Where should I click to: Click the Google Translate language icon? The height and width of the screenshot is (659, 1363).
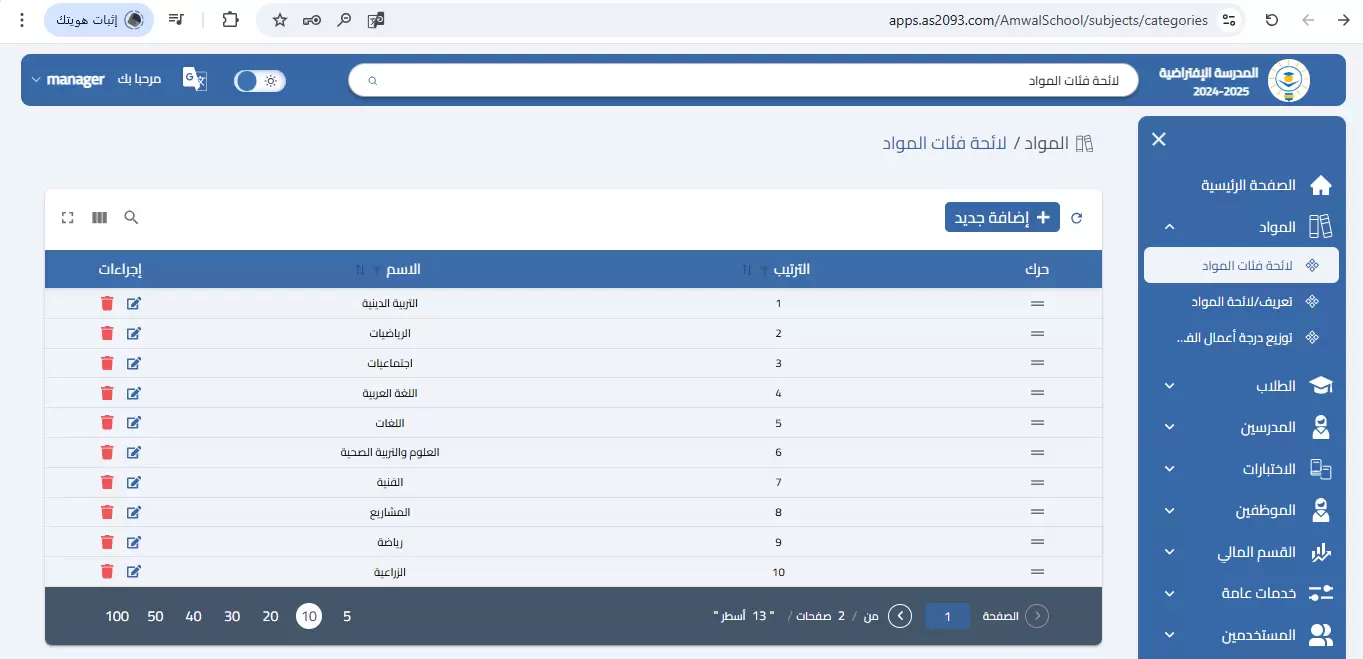coord(194,80)
